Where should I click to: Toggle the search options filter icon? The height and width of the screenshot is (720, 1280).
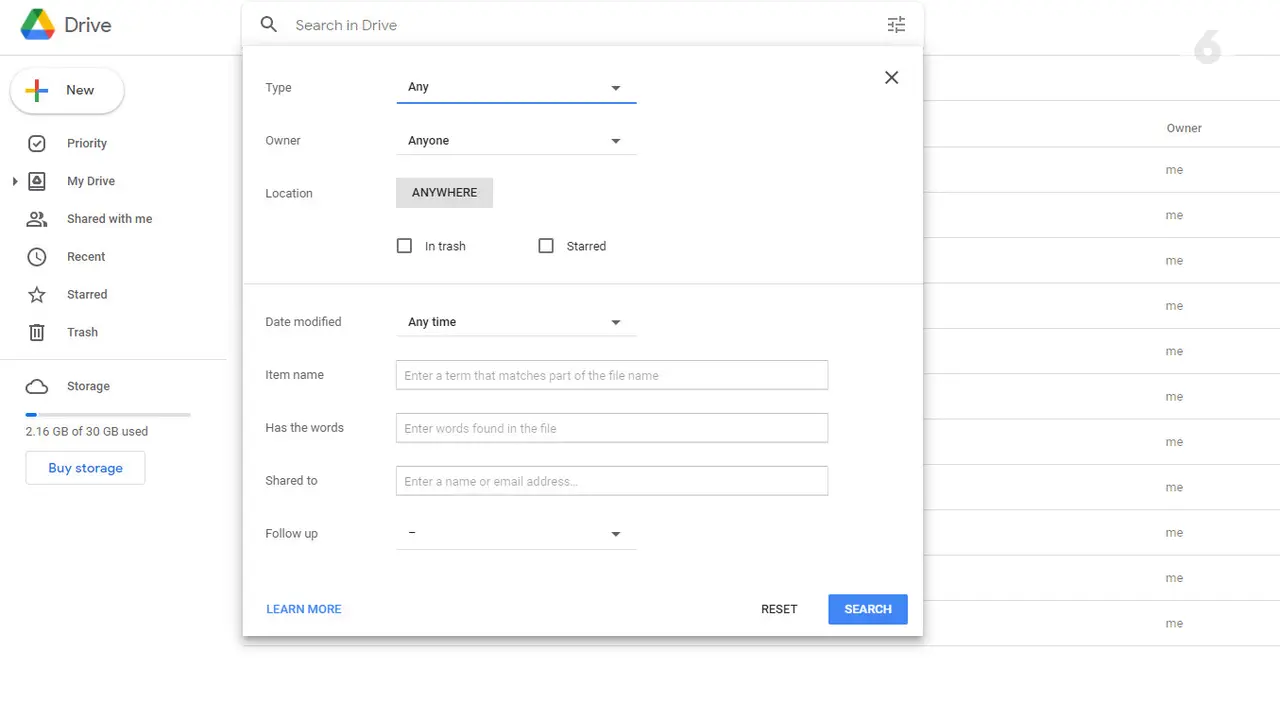(x=896, y=25)
